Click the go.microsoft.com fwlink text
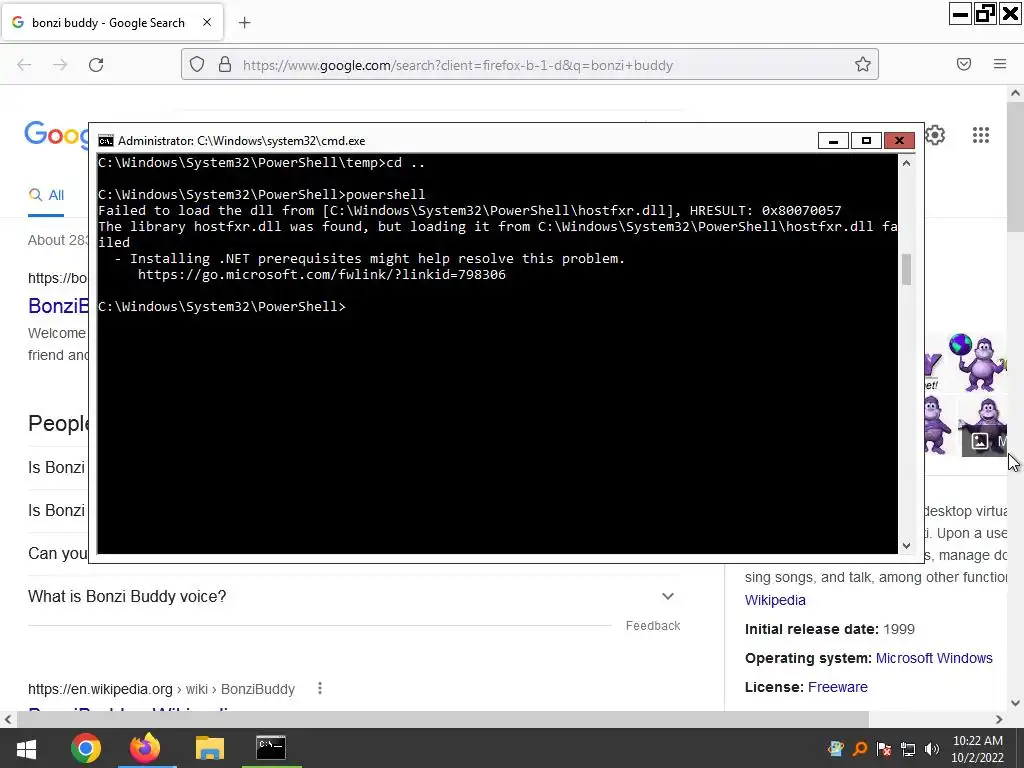 pos(321,275)
